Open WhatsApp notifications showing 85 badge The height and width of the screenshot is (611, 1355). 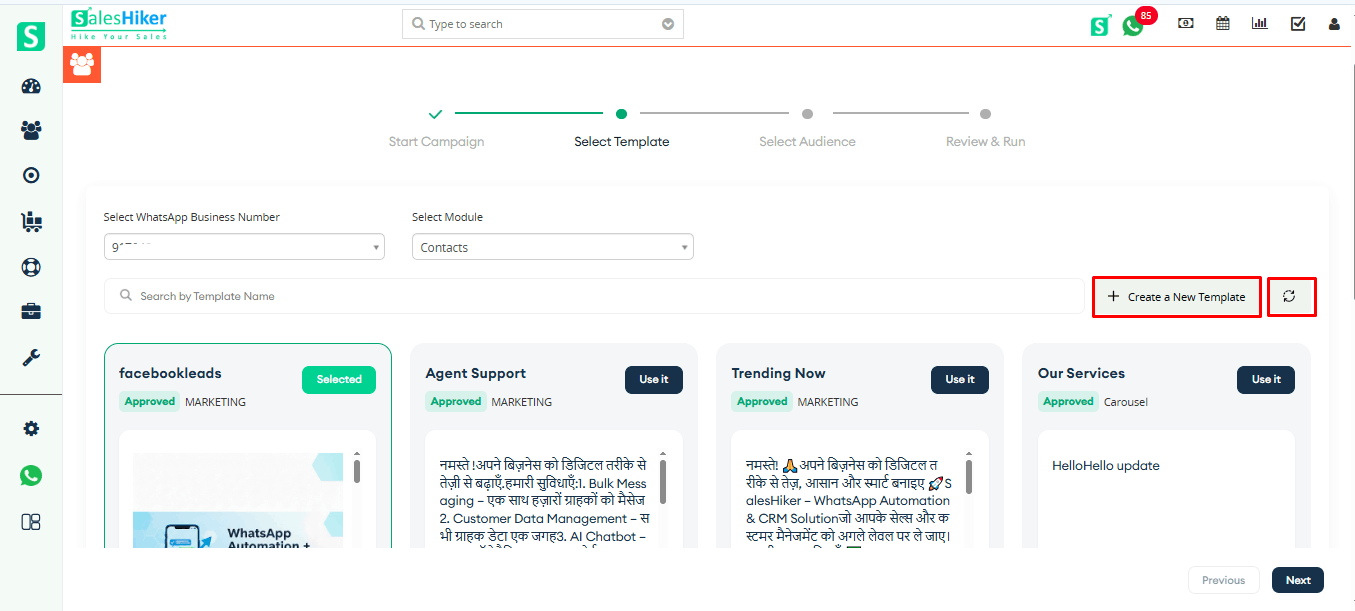tap(1133, 23)
